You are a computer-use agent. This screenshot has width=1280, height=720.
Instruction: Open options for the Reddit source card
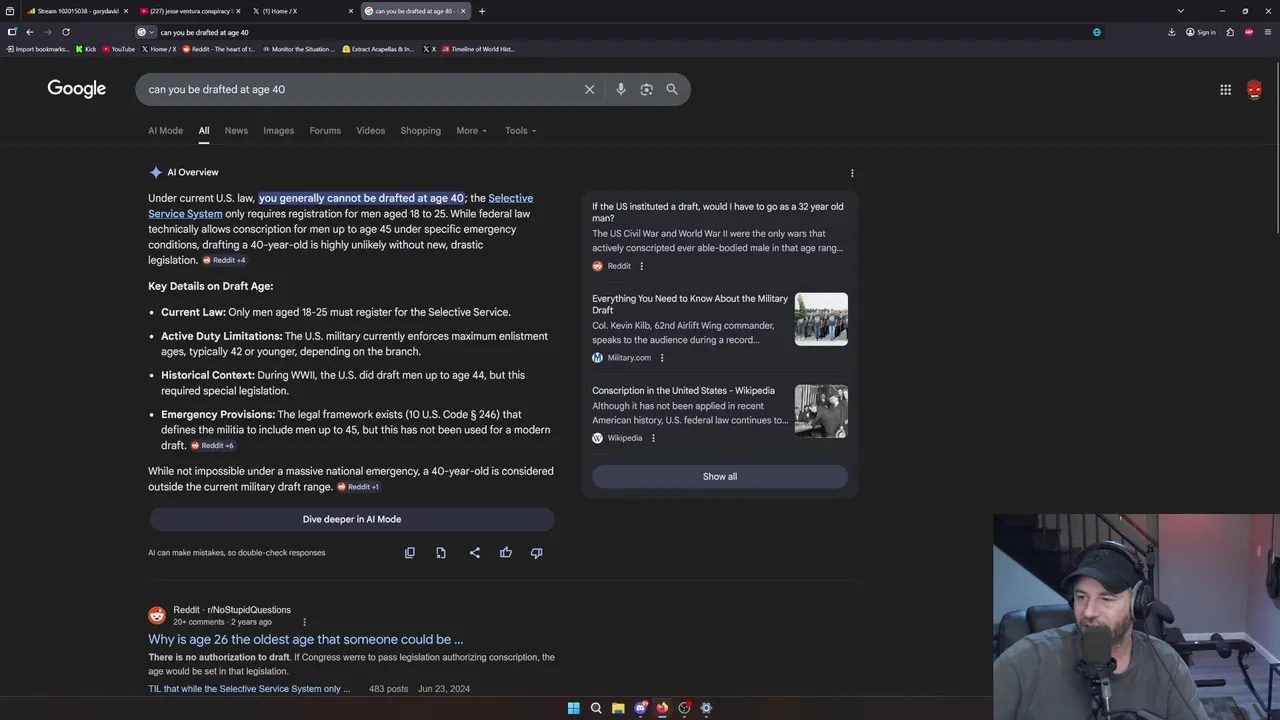tap(641, 266)
